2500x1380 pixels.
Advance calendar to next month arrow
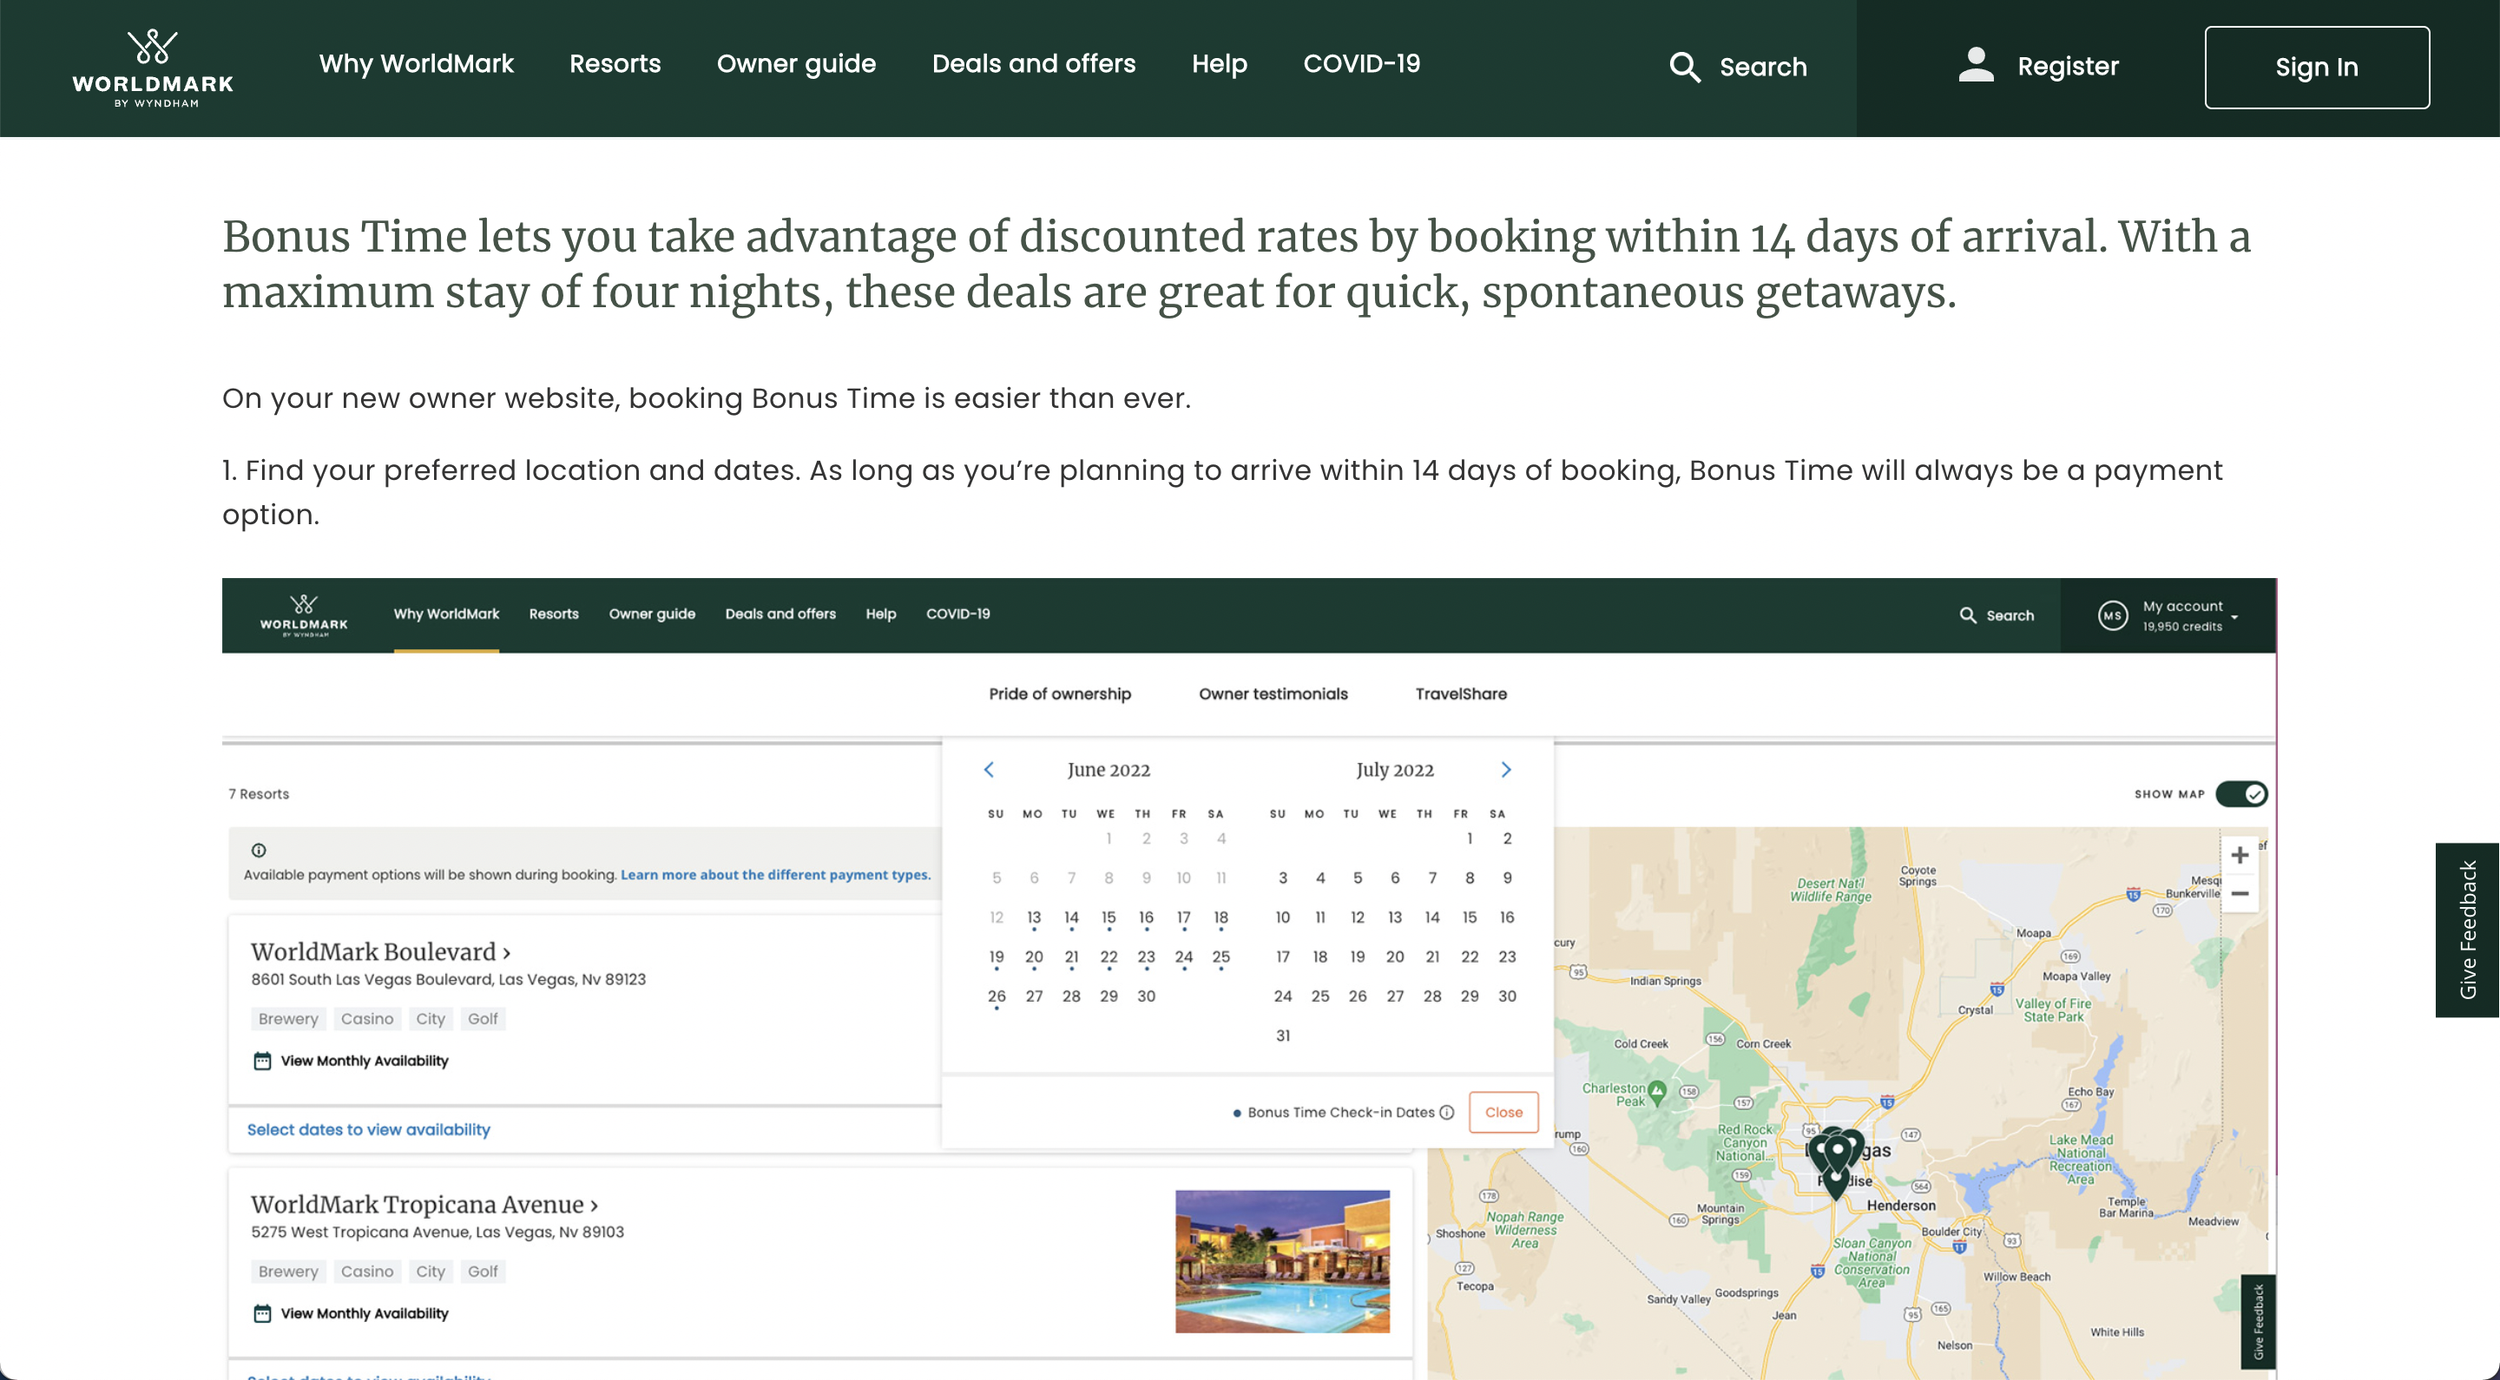(1506, 769)
